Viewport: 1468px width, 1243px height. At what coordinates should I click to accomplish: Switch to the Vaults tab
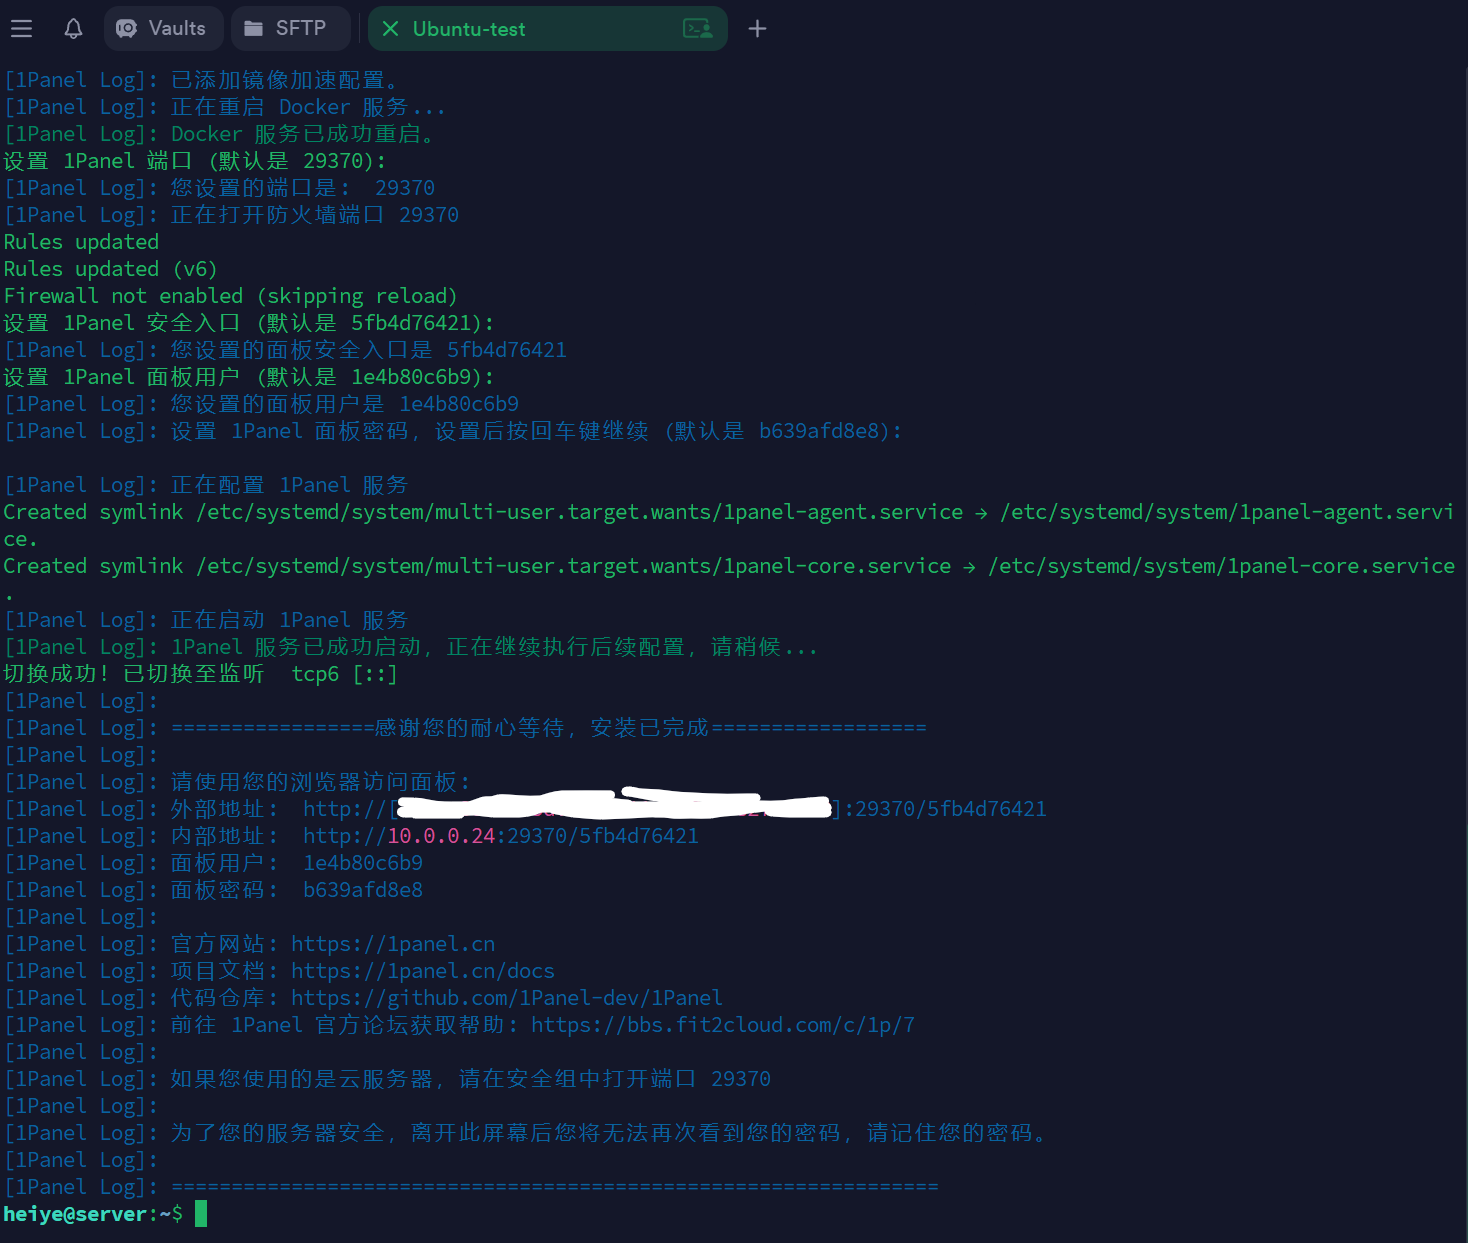[176, 29]
